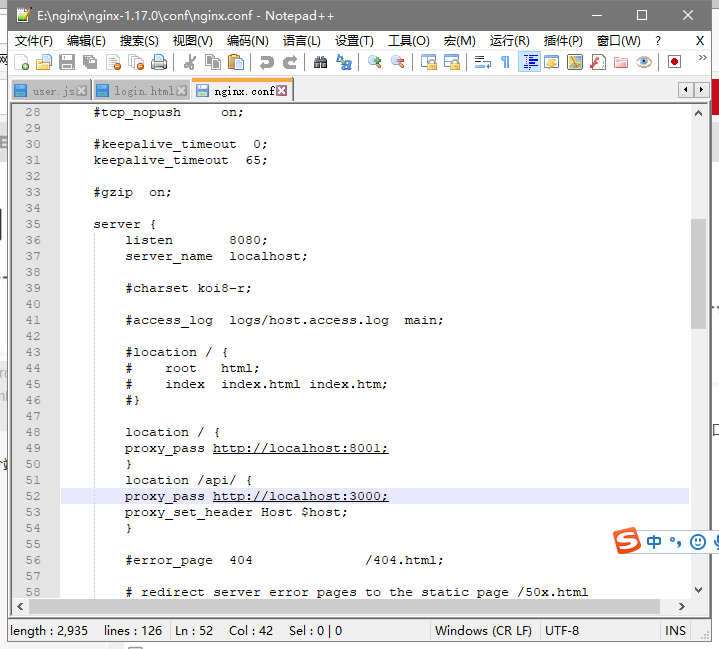Screen dimensions: 719x649
Task: Click the Zoom In magnifier icon
Action: [375, 62]
